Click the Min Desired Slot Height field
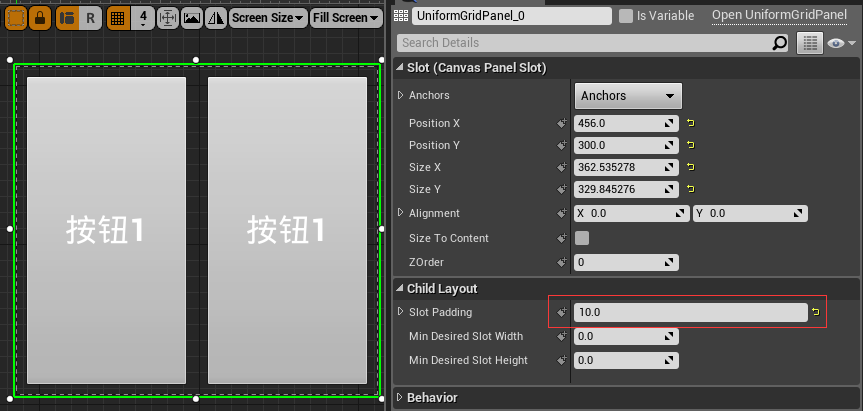863x411 pixels. point(626,360)
